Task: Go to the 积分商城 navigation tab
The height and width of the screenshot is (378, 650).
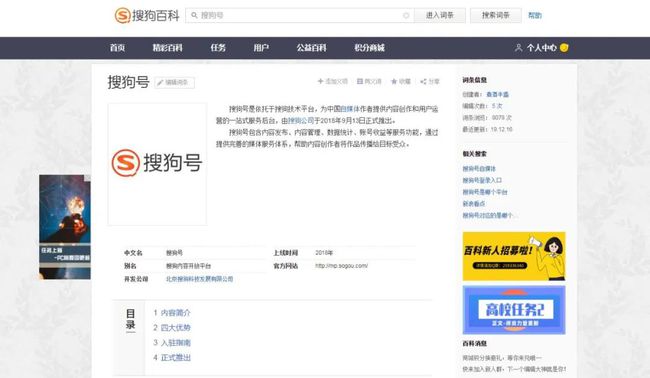Action: point(369,48)
